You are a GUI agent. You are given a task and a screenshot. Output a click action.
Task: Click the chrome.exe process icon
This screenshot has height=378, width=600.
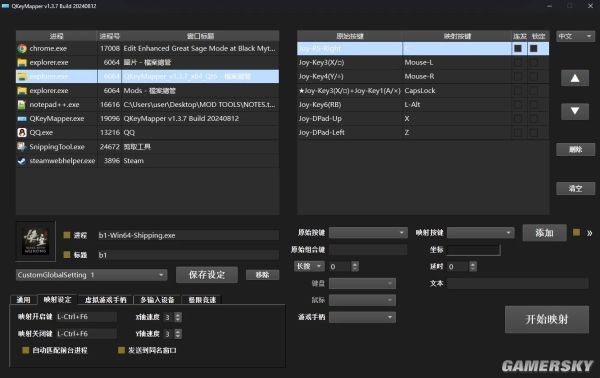coord(22,49)
